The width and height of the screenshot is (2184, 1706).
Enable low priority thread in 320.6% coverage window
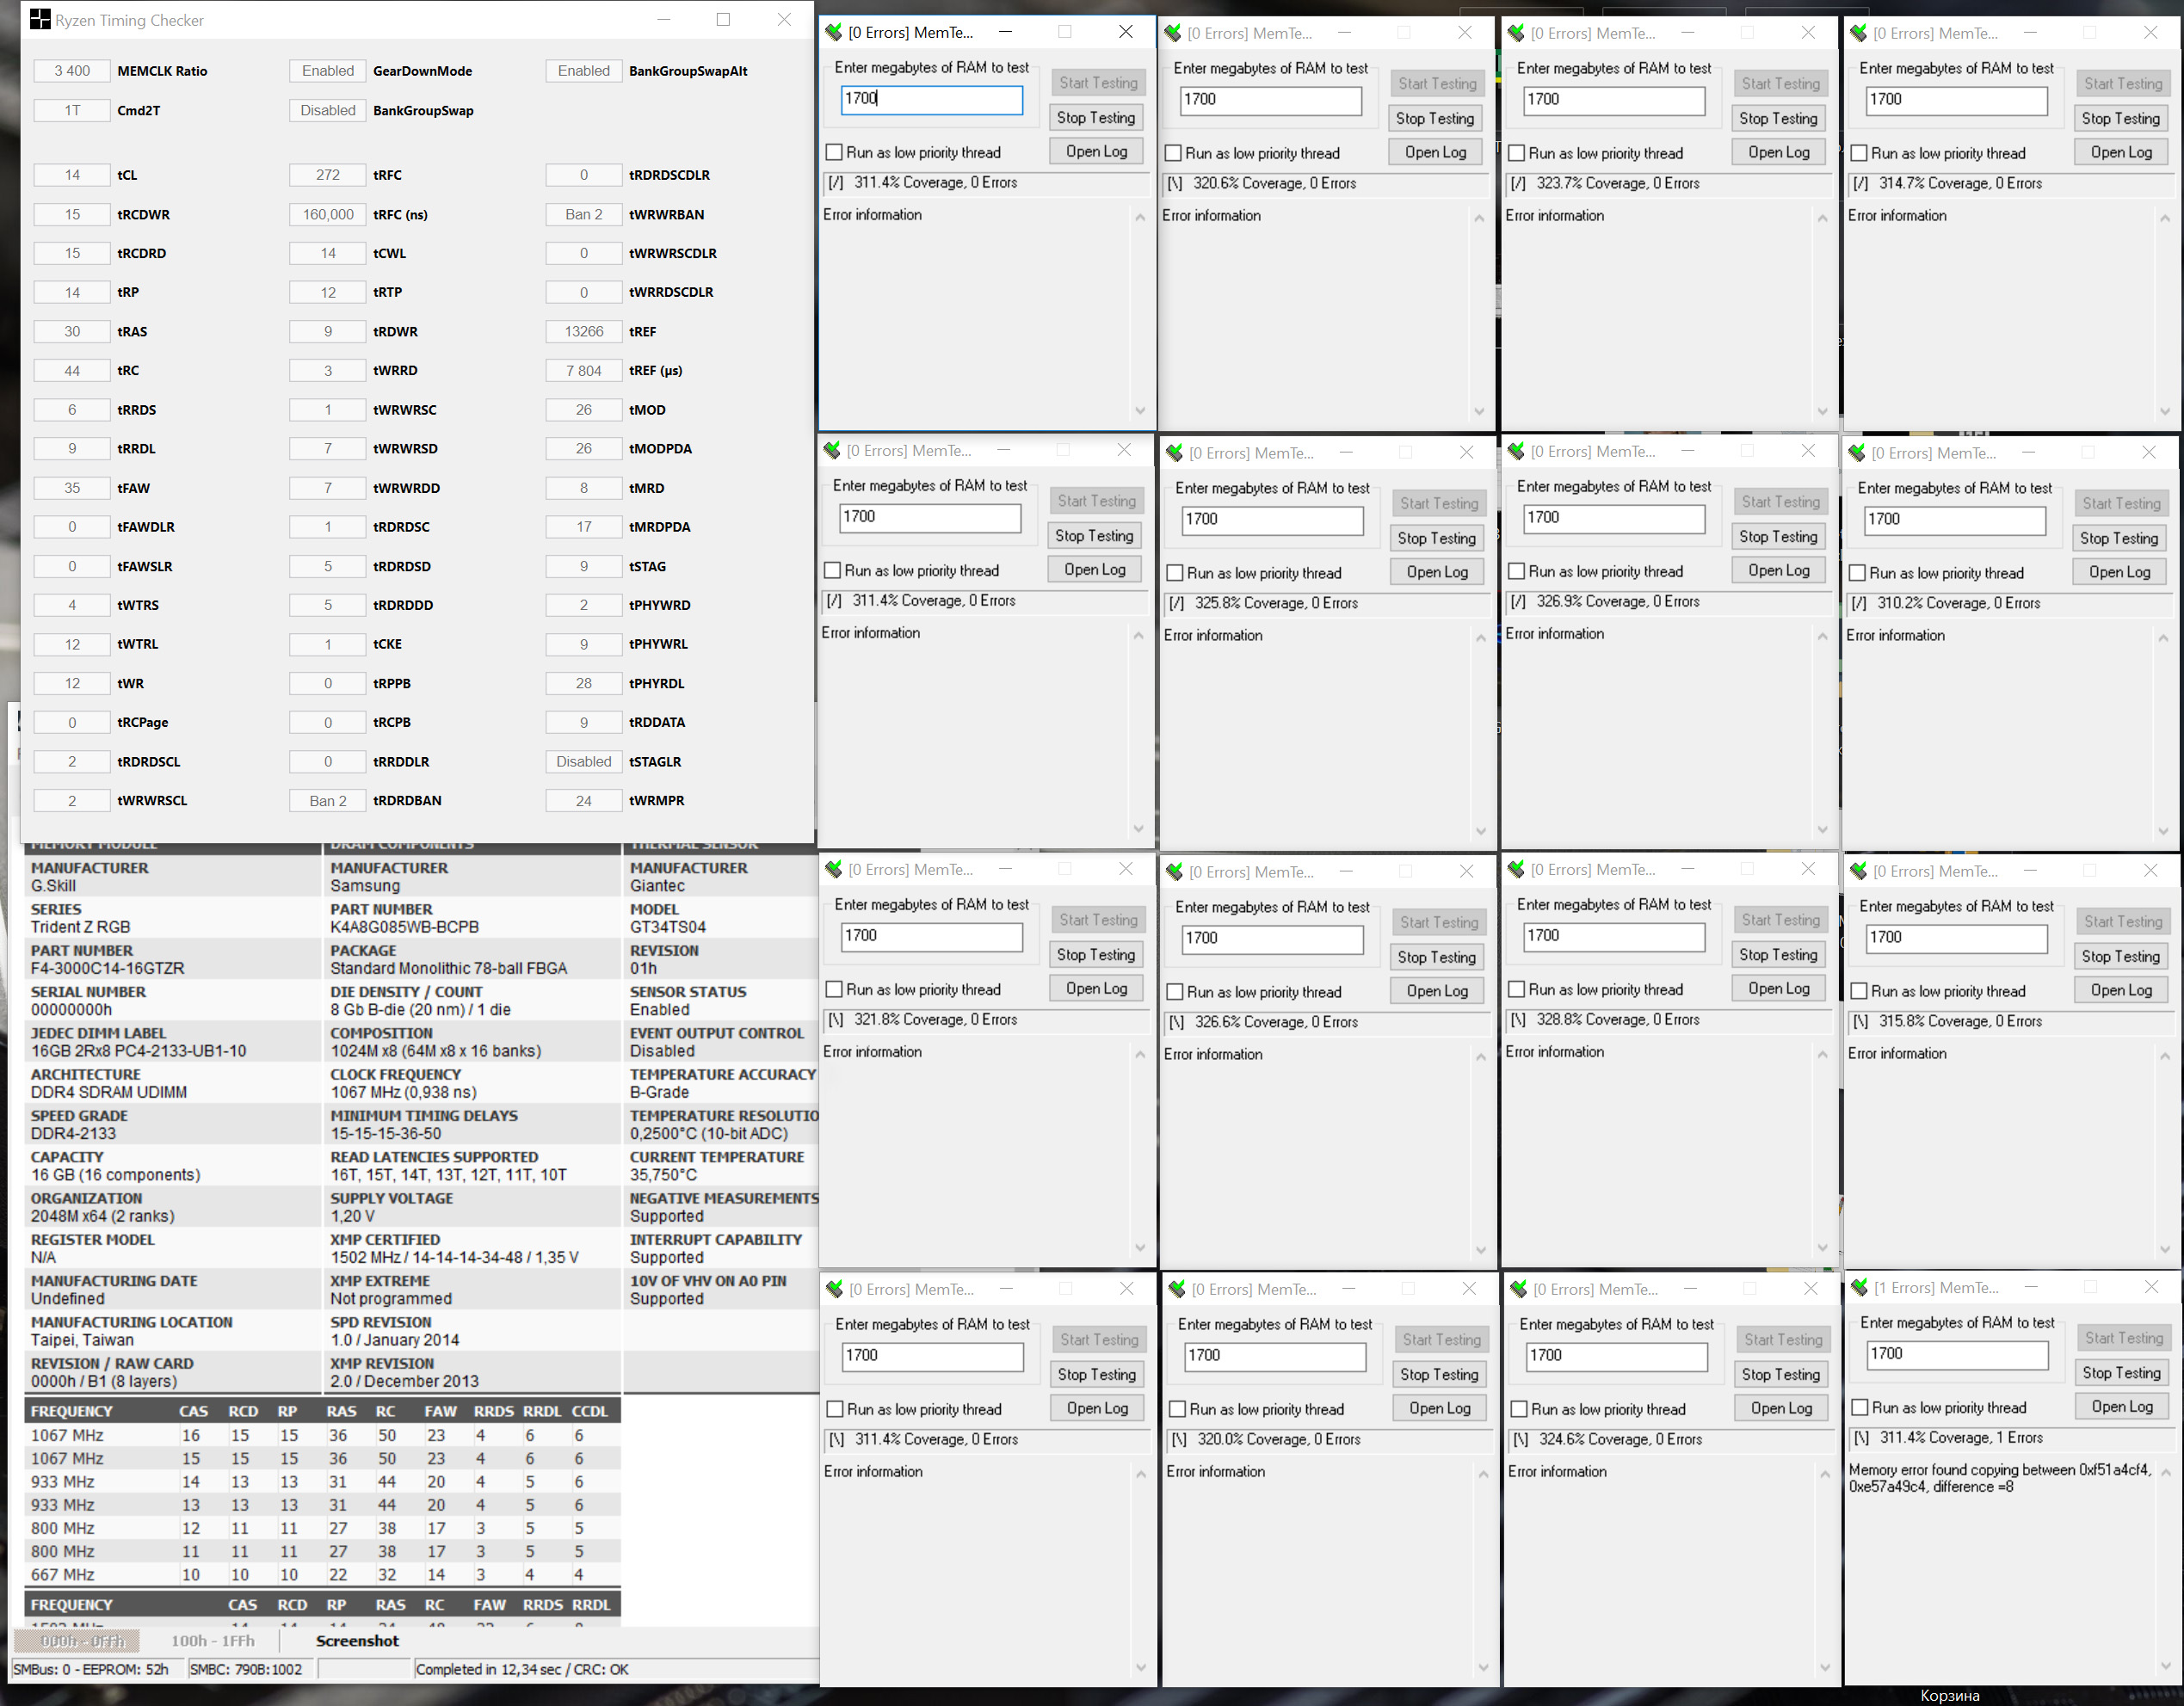tap(1174, 154)
